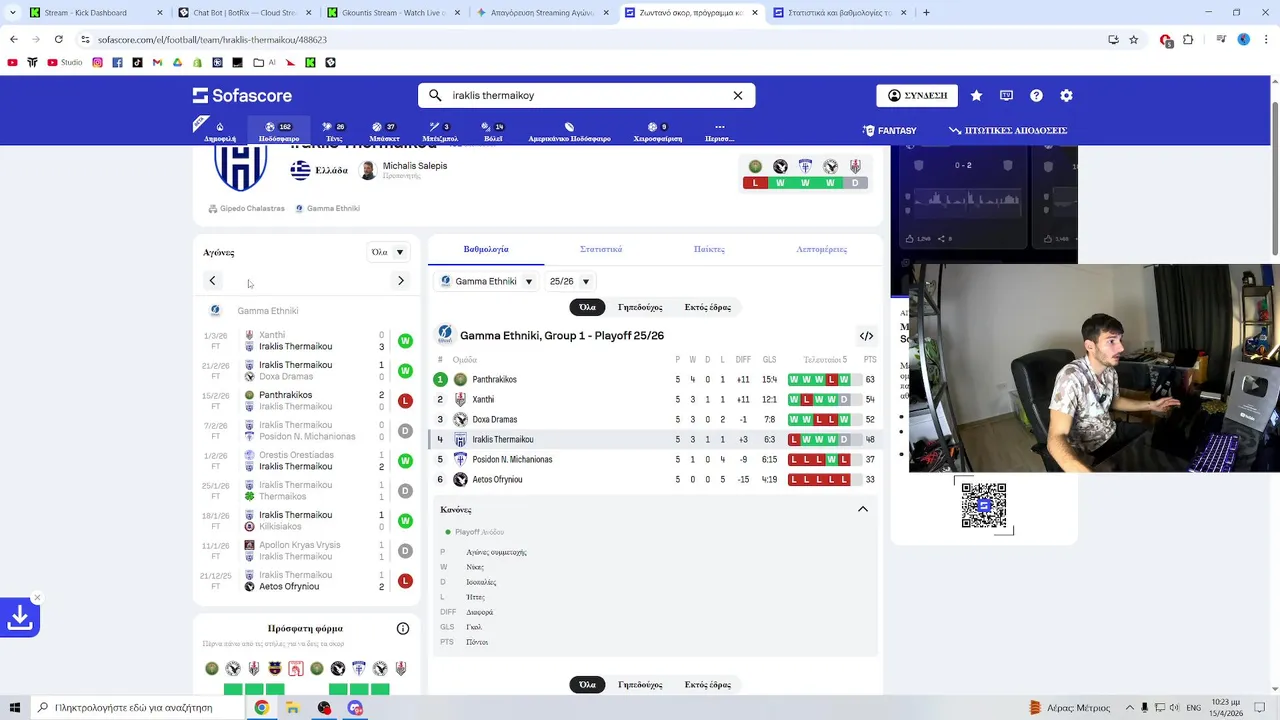This screenshot has width=1280, height=720.
Task: Select lower Εκτός έδρας filter at bottom
Action: pyautogui.click(x=708, y=685)
